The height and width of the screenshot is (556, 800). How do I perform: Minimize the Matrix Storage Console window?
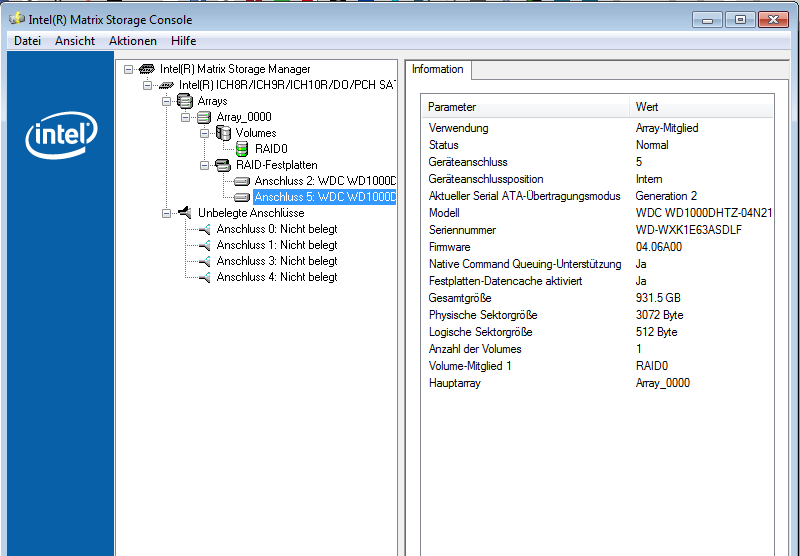(x=707, y=20)
